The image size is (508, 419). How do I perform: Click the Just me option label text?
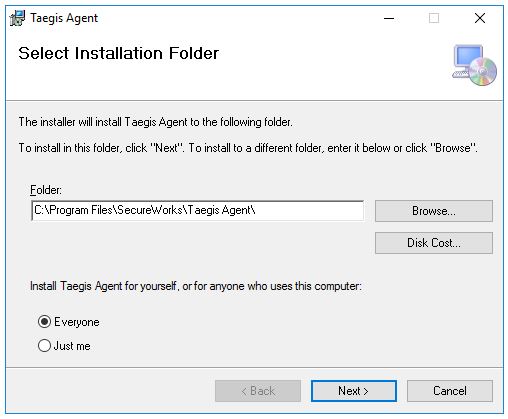(72, 346)
